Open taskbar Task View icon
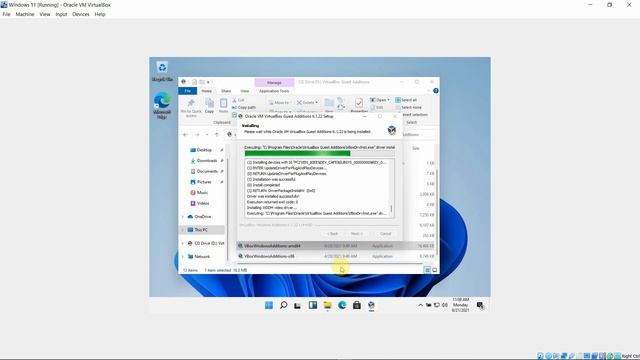Image resolution: width=640 pixels, height=360 pixels. (x=298, y=305)
